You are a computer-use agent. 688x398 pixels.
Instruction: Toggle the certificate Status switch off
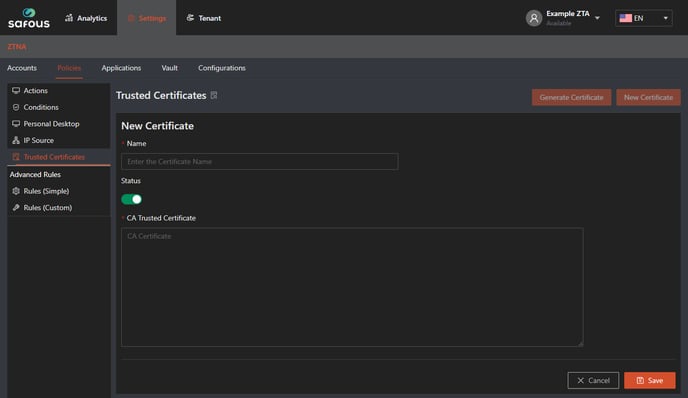[131, 199]
